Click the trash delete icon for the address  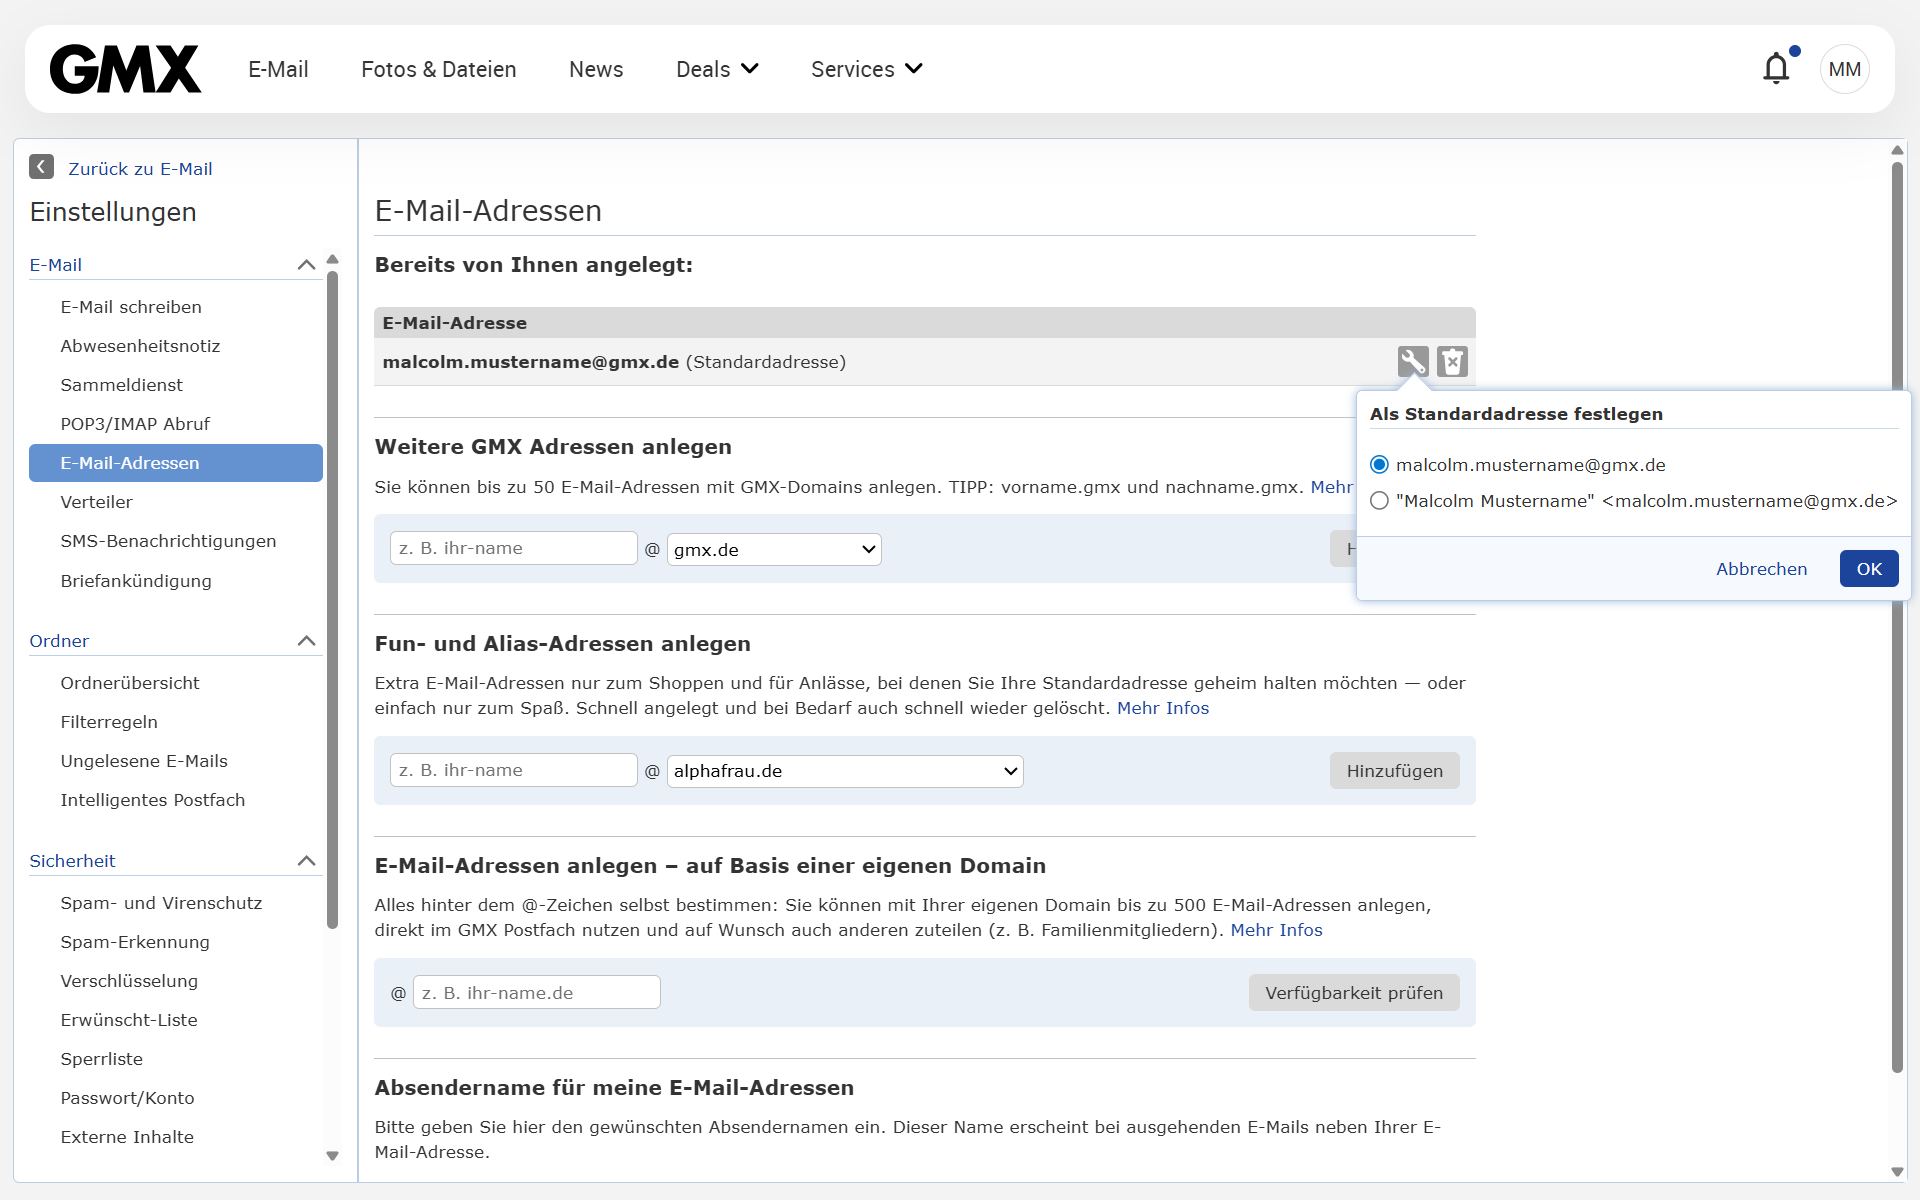[x=1452, y=361]
